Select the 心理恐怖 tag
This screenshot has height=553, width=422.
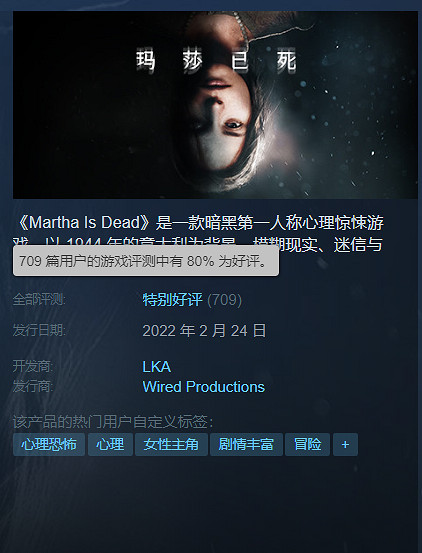click(x=49, y=444)
